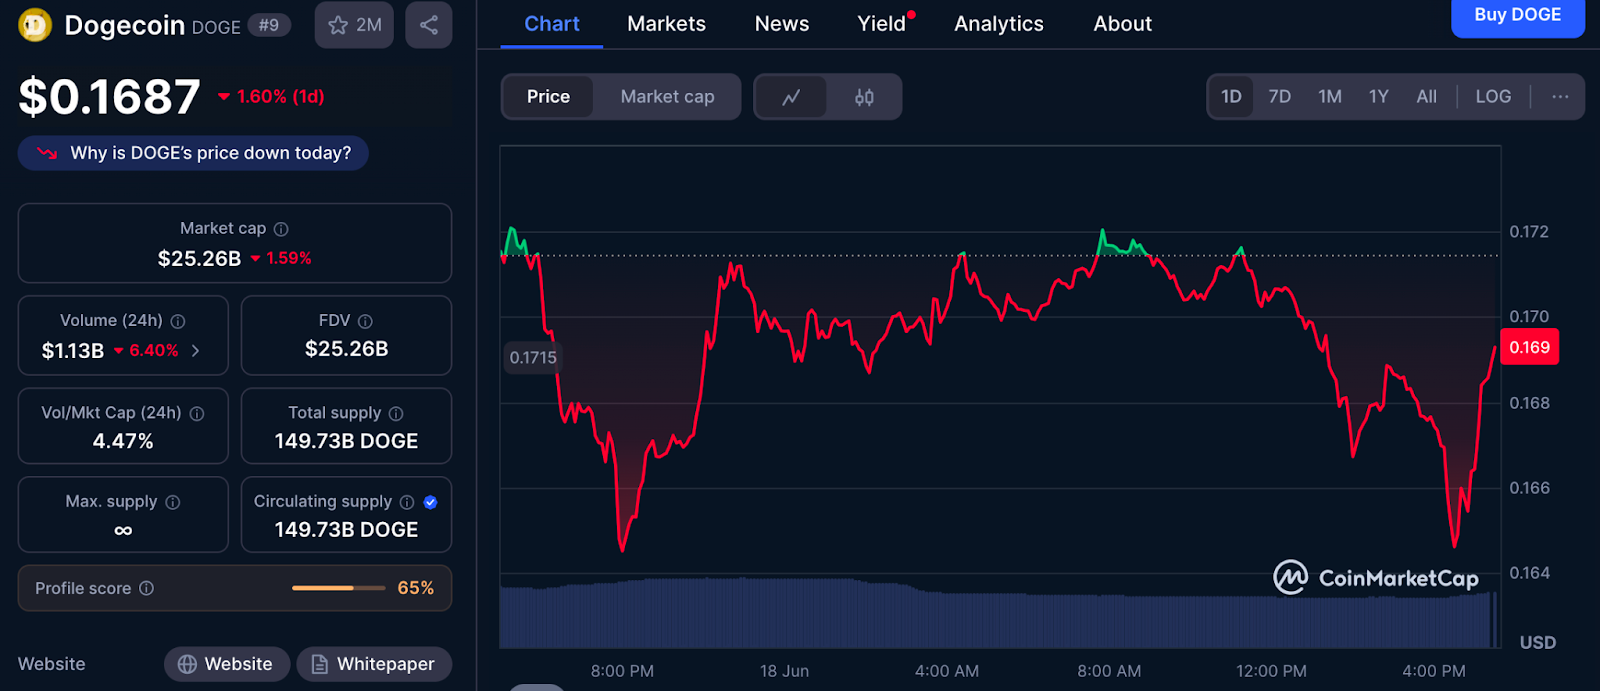This screenshot has height=691, width=1600.
Task: Open the Chart tab
Action: (552, 24)
